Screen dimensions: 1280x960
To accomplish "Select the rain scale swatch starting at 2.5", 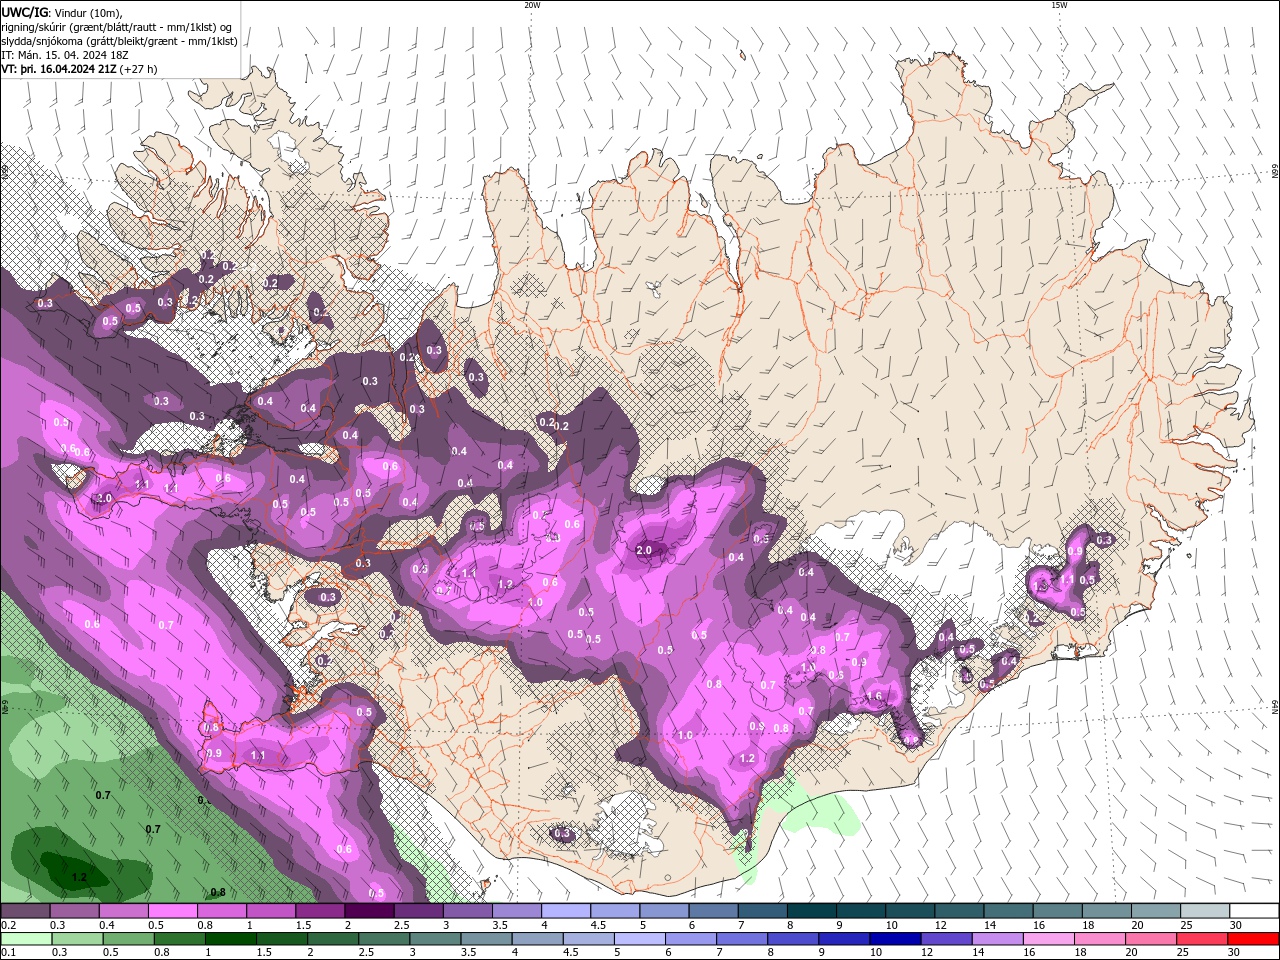I will coord(384,939).
